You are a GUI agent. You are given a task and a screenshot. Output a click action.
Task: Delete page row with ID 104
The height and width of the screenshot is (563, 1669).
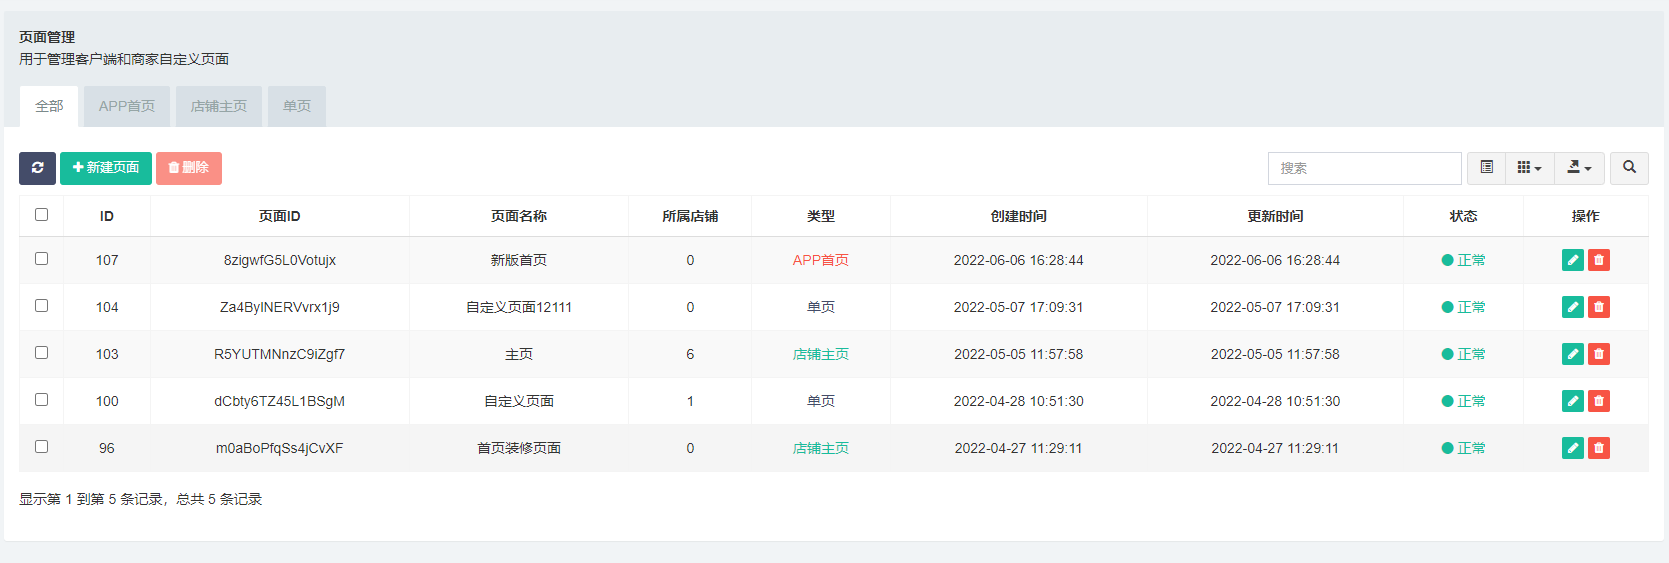pos(1599,307)
